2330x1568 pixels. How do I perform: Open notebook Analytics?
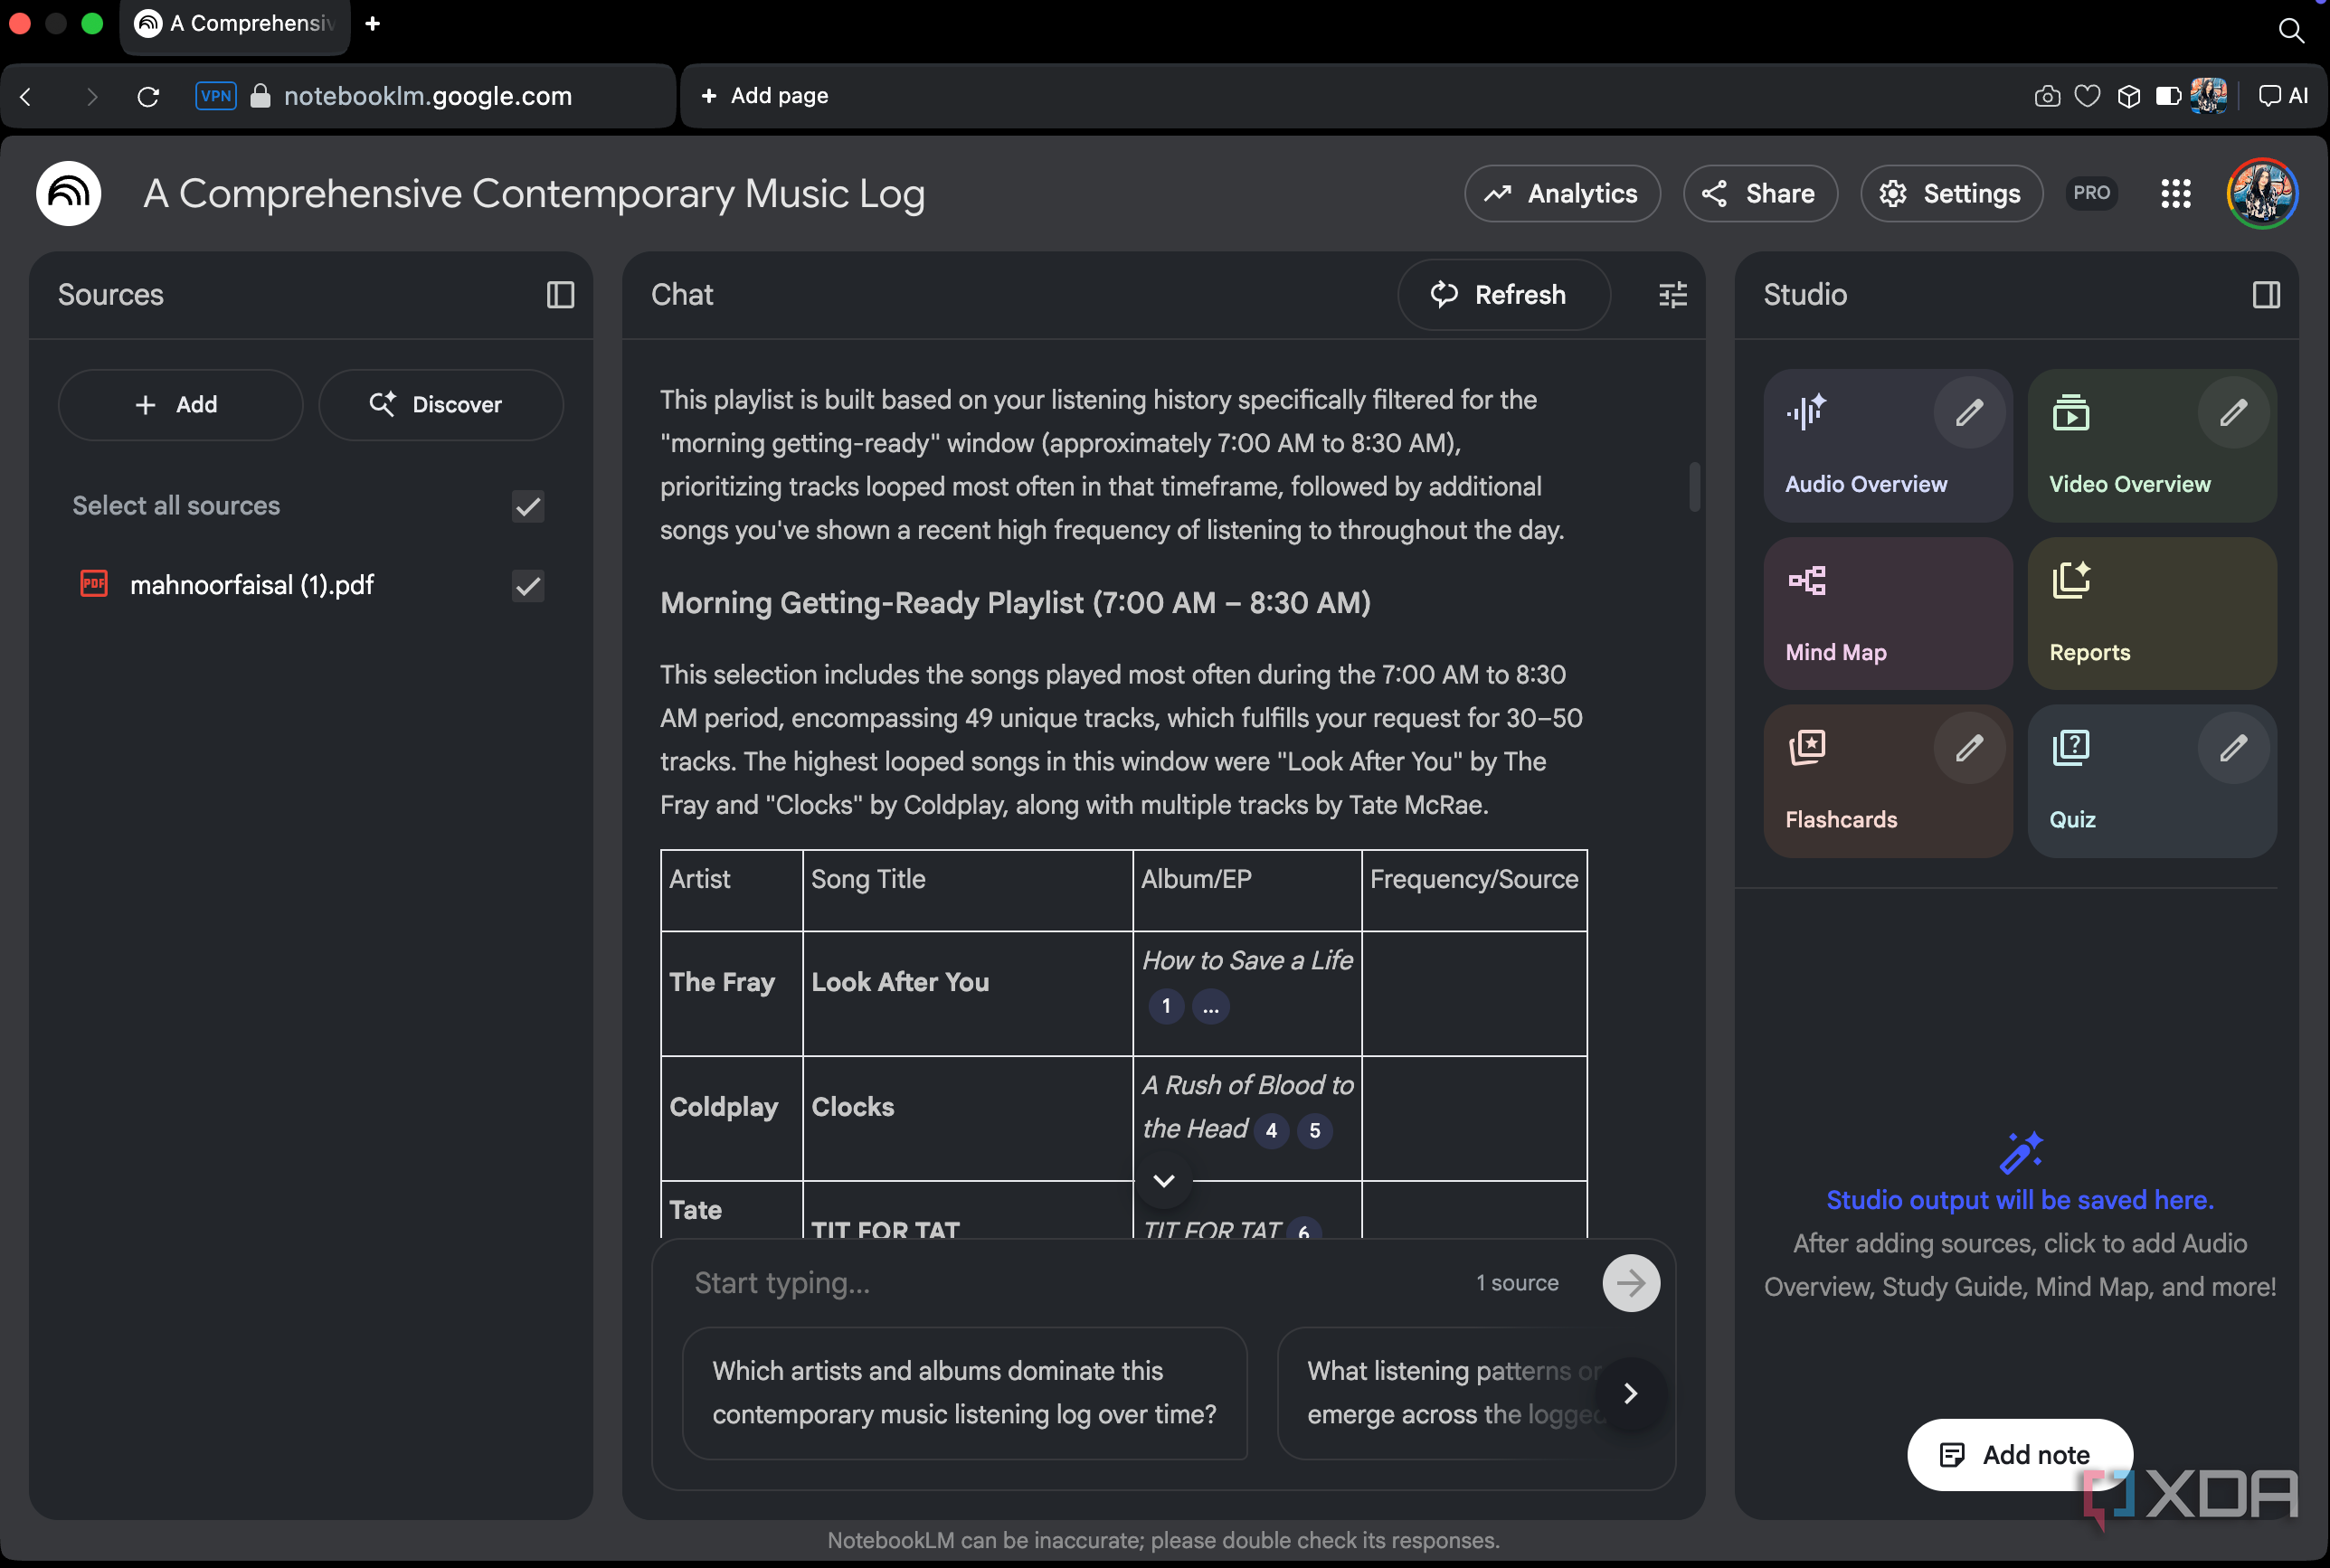(1562, 193)
